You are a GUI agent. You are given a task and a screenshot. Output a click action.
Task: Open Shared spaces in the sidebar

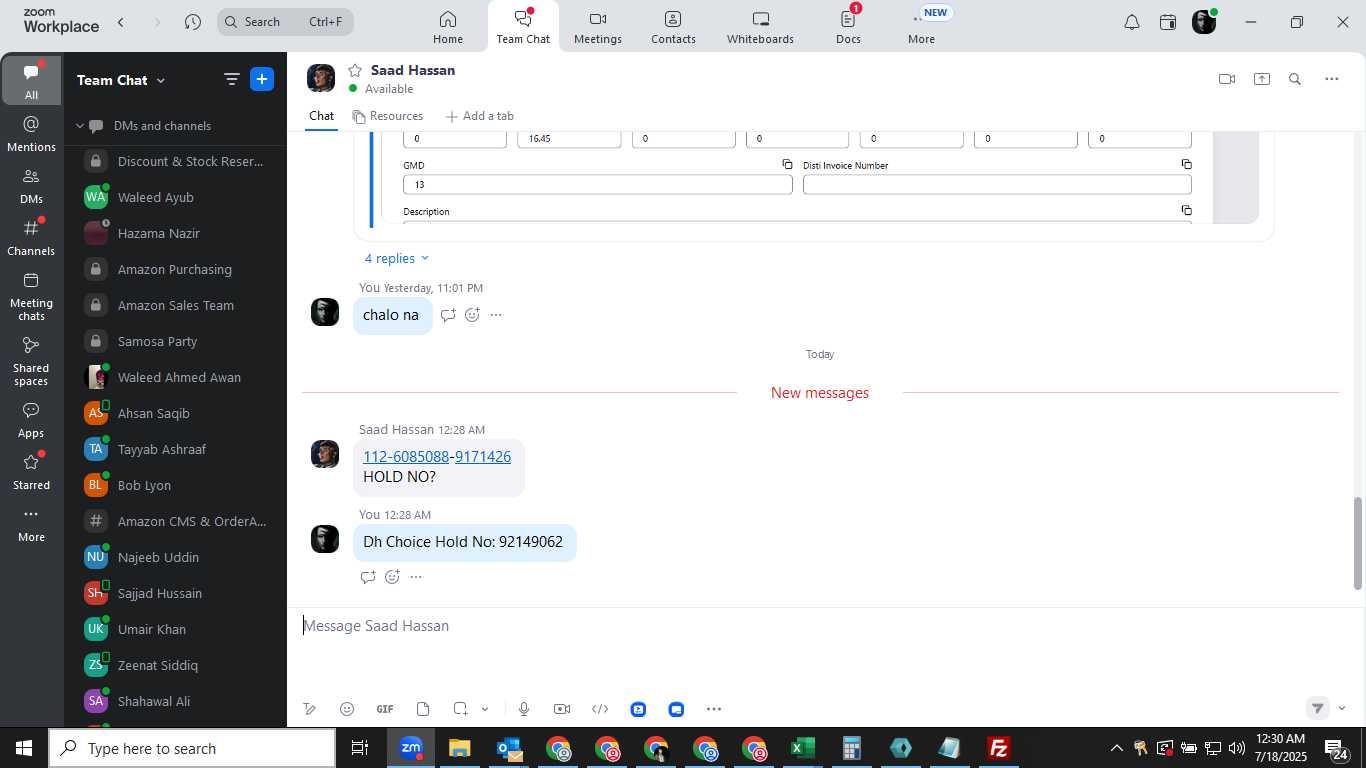coord(31,361)
